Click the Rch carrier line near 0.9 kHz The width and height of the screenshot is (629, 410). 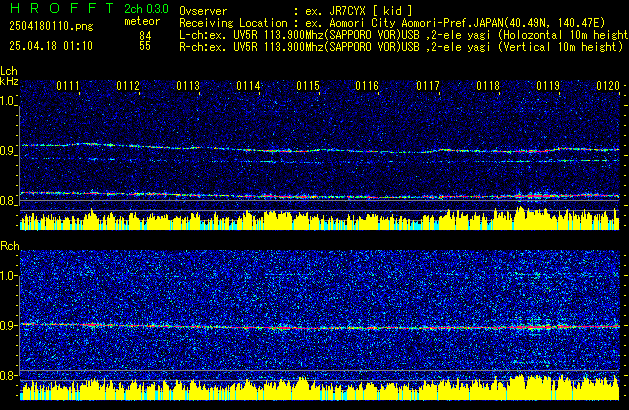pos(320,327)
